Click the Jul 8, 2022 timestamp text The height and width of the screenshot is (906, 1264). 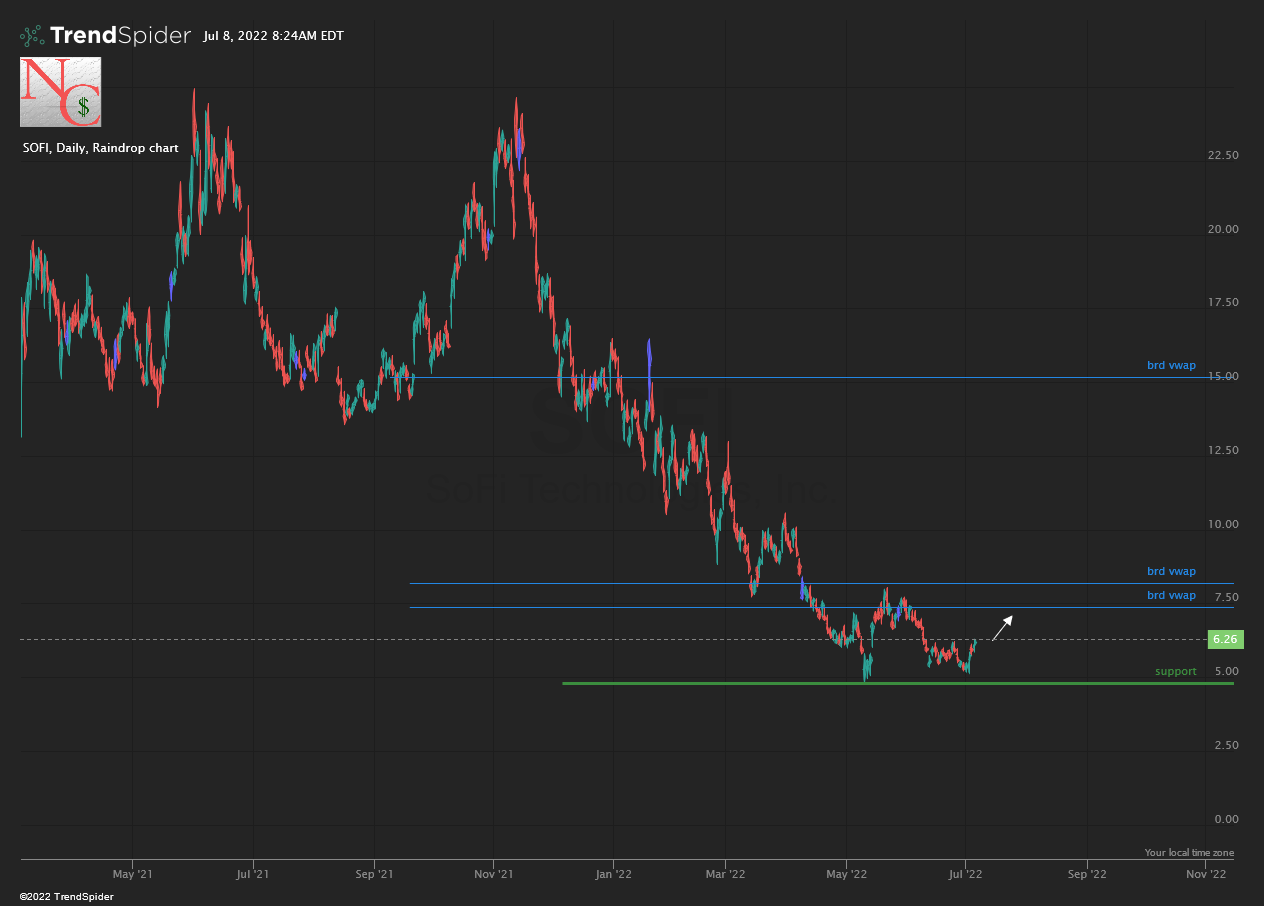coord(273,36)
